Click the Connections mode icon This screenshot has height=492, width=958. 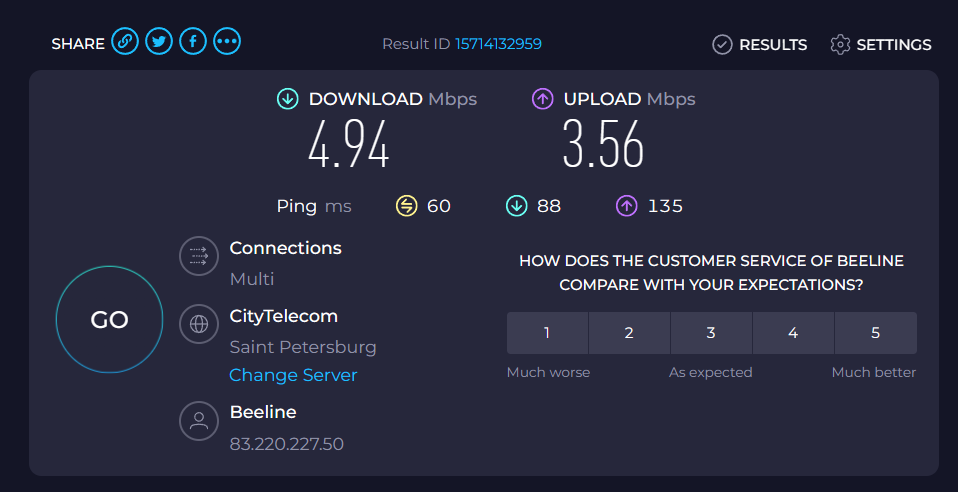tap(199, 256)
